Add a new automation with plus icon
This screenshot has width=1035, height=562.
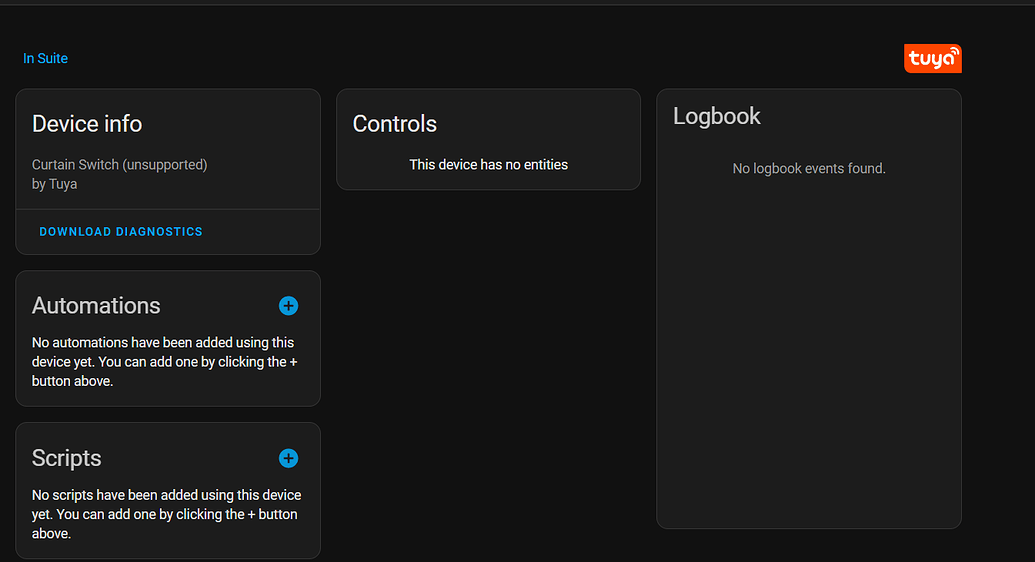coord(288,306)
